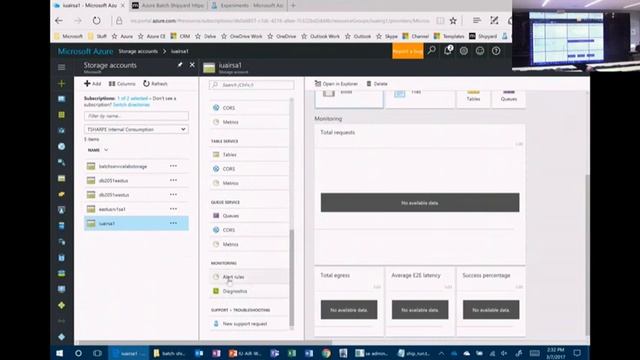The image size is (640, 360).
Task: Open the TSHARPE Internal Consumption subscription dropdown
Action: 136,129
